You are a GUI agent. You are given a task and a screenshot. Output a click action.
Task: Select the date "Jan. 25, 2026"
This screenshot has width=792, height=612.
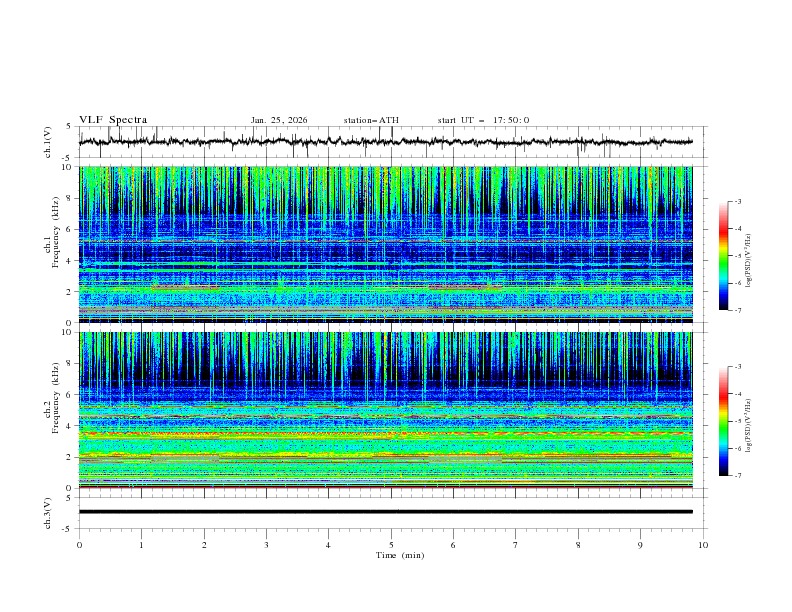[x=279, y=120]
